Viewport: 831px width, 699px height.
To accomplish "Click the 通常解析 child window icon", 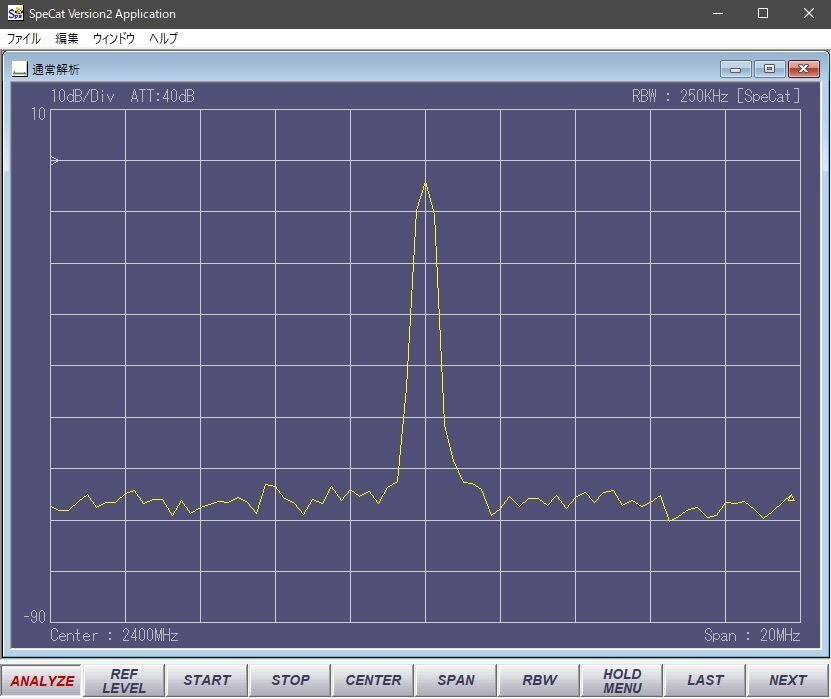I will [20, 69].
